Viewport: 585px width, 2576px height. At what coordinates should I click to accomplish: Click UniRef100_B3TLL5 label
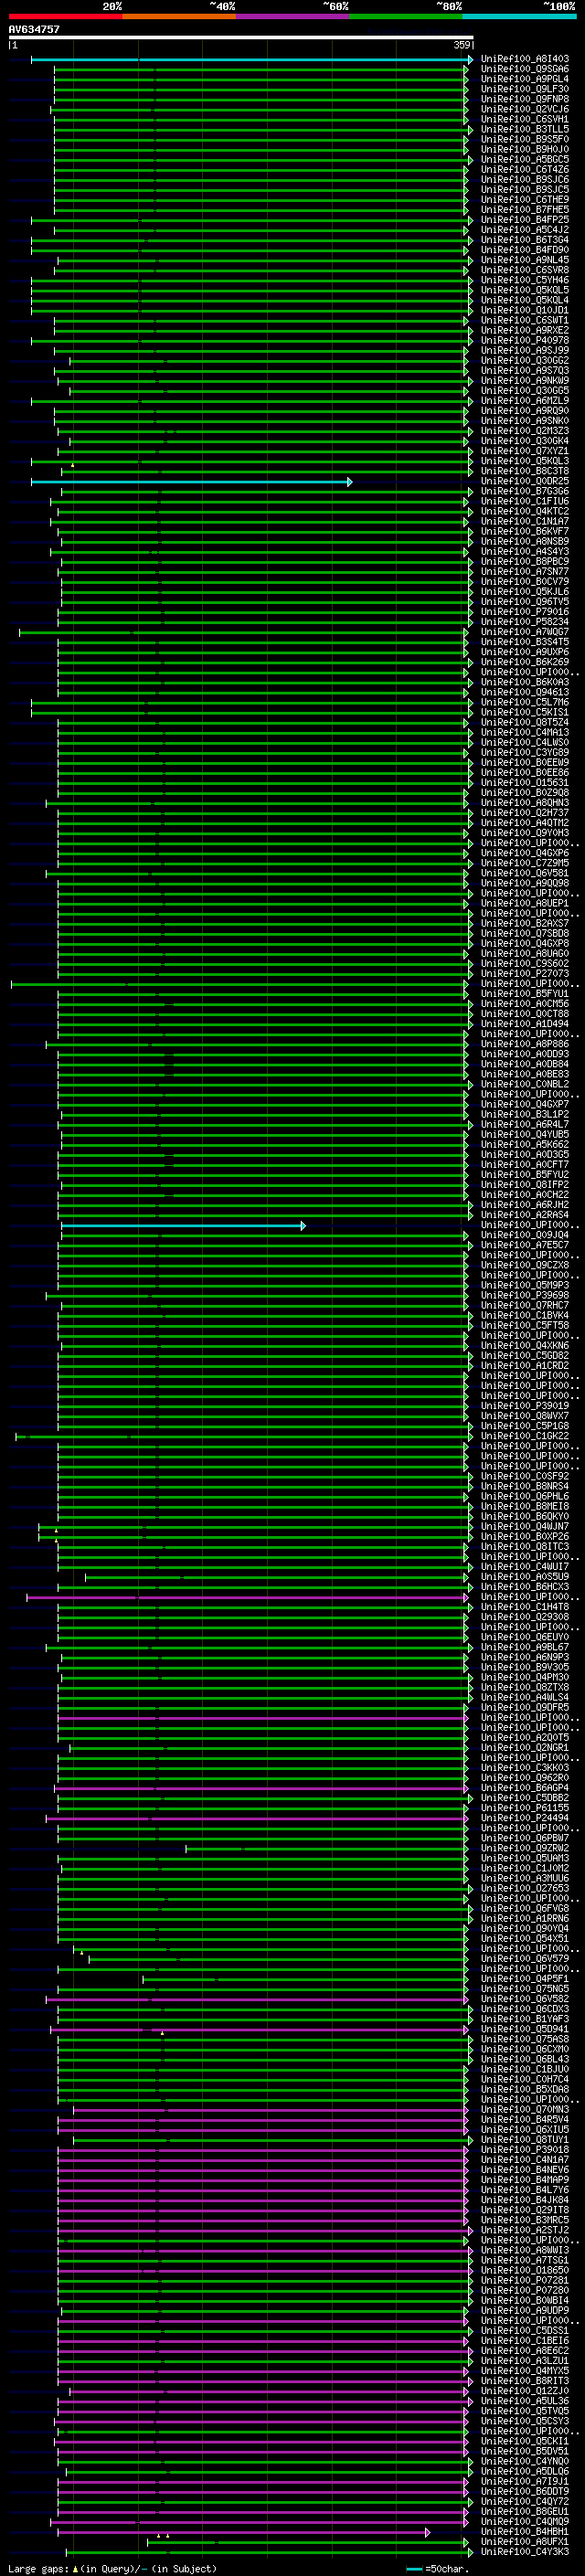pyautogui.click(x=525, y=129)
